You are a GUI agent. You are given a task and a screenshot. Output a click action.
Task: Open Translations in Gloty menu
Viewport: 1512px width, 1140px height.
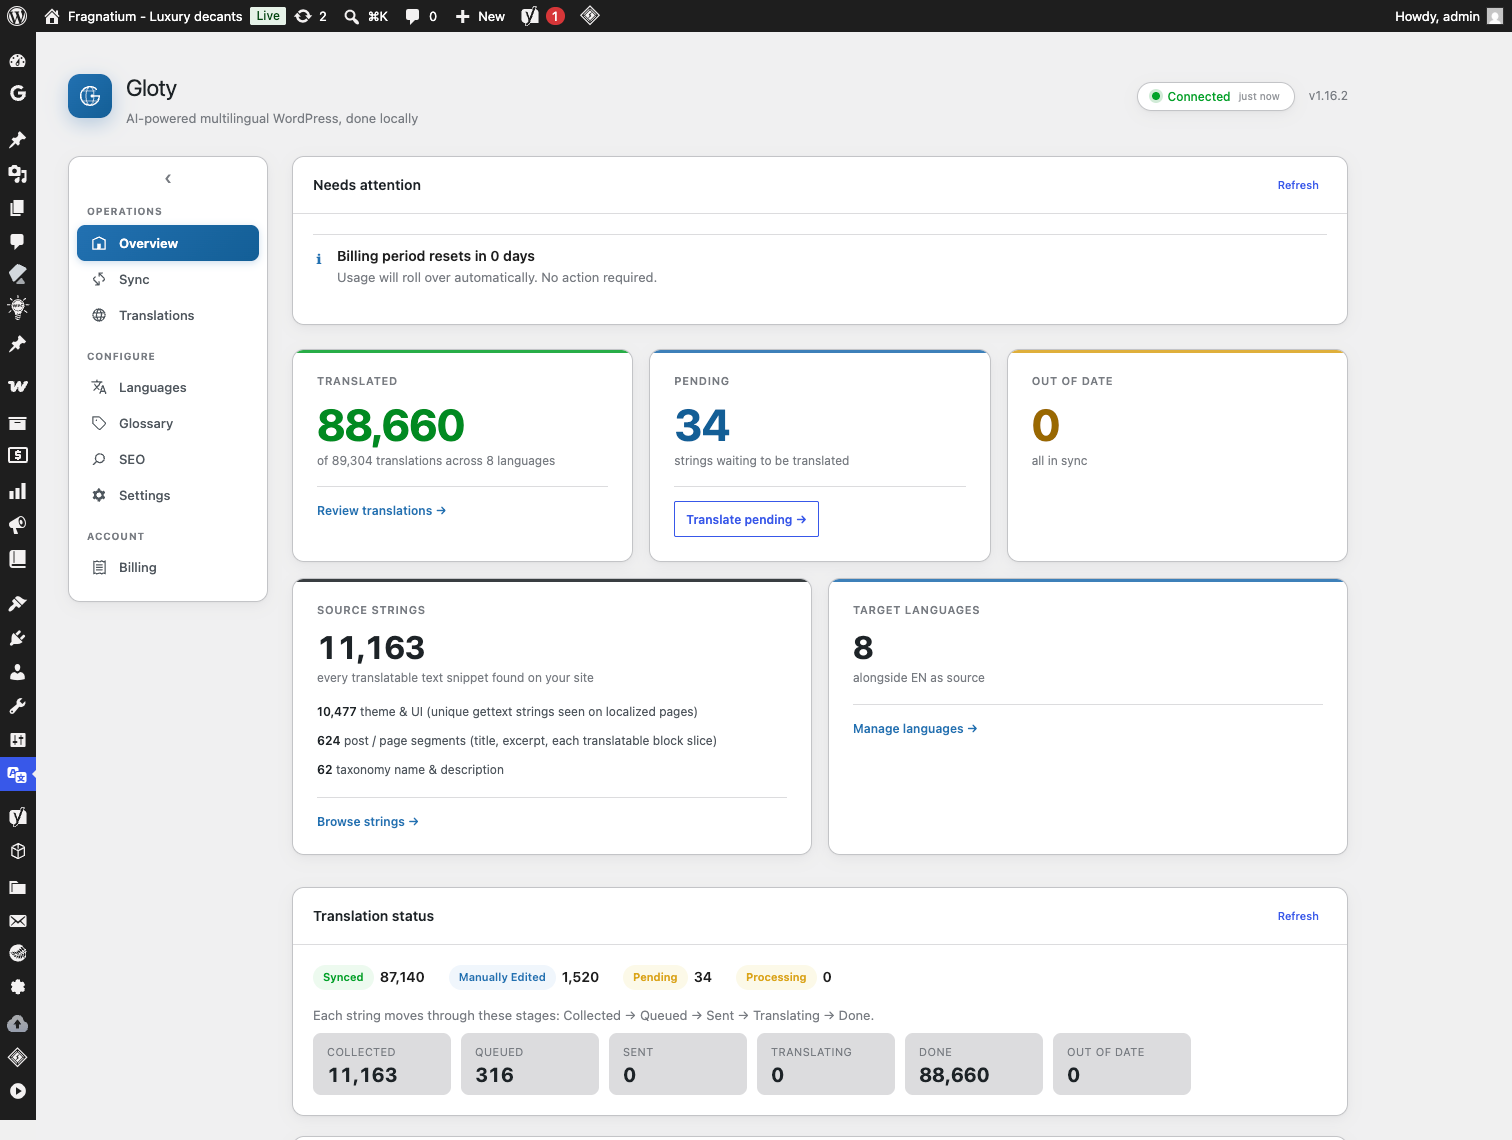168,315
